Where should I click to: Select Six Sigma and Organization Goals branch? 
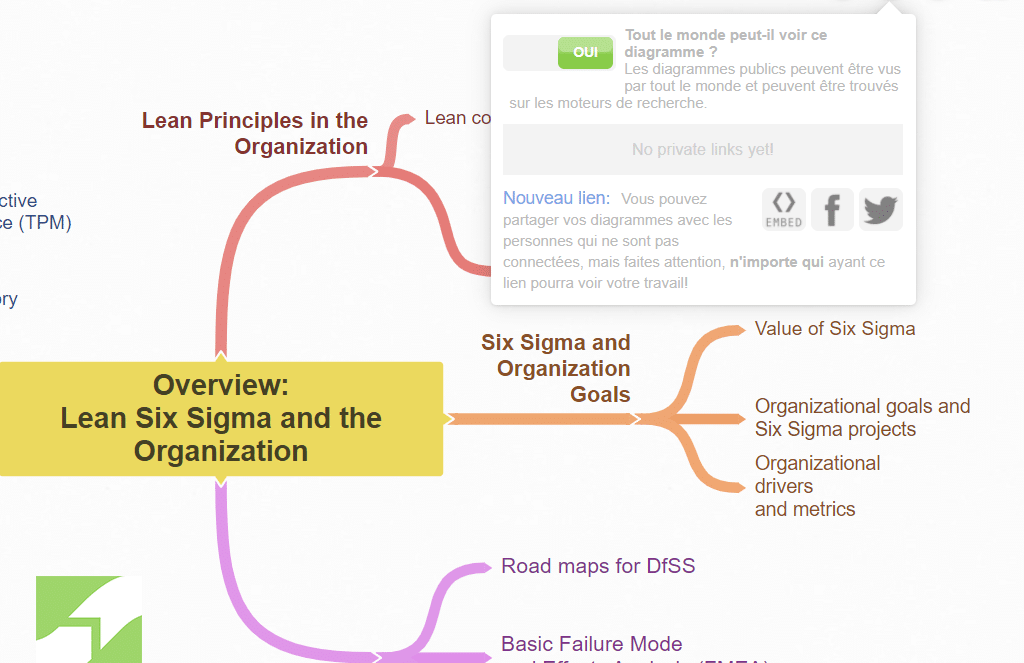(556, 368)
